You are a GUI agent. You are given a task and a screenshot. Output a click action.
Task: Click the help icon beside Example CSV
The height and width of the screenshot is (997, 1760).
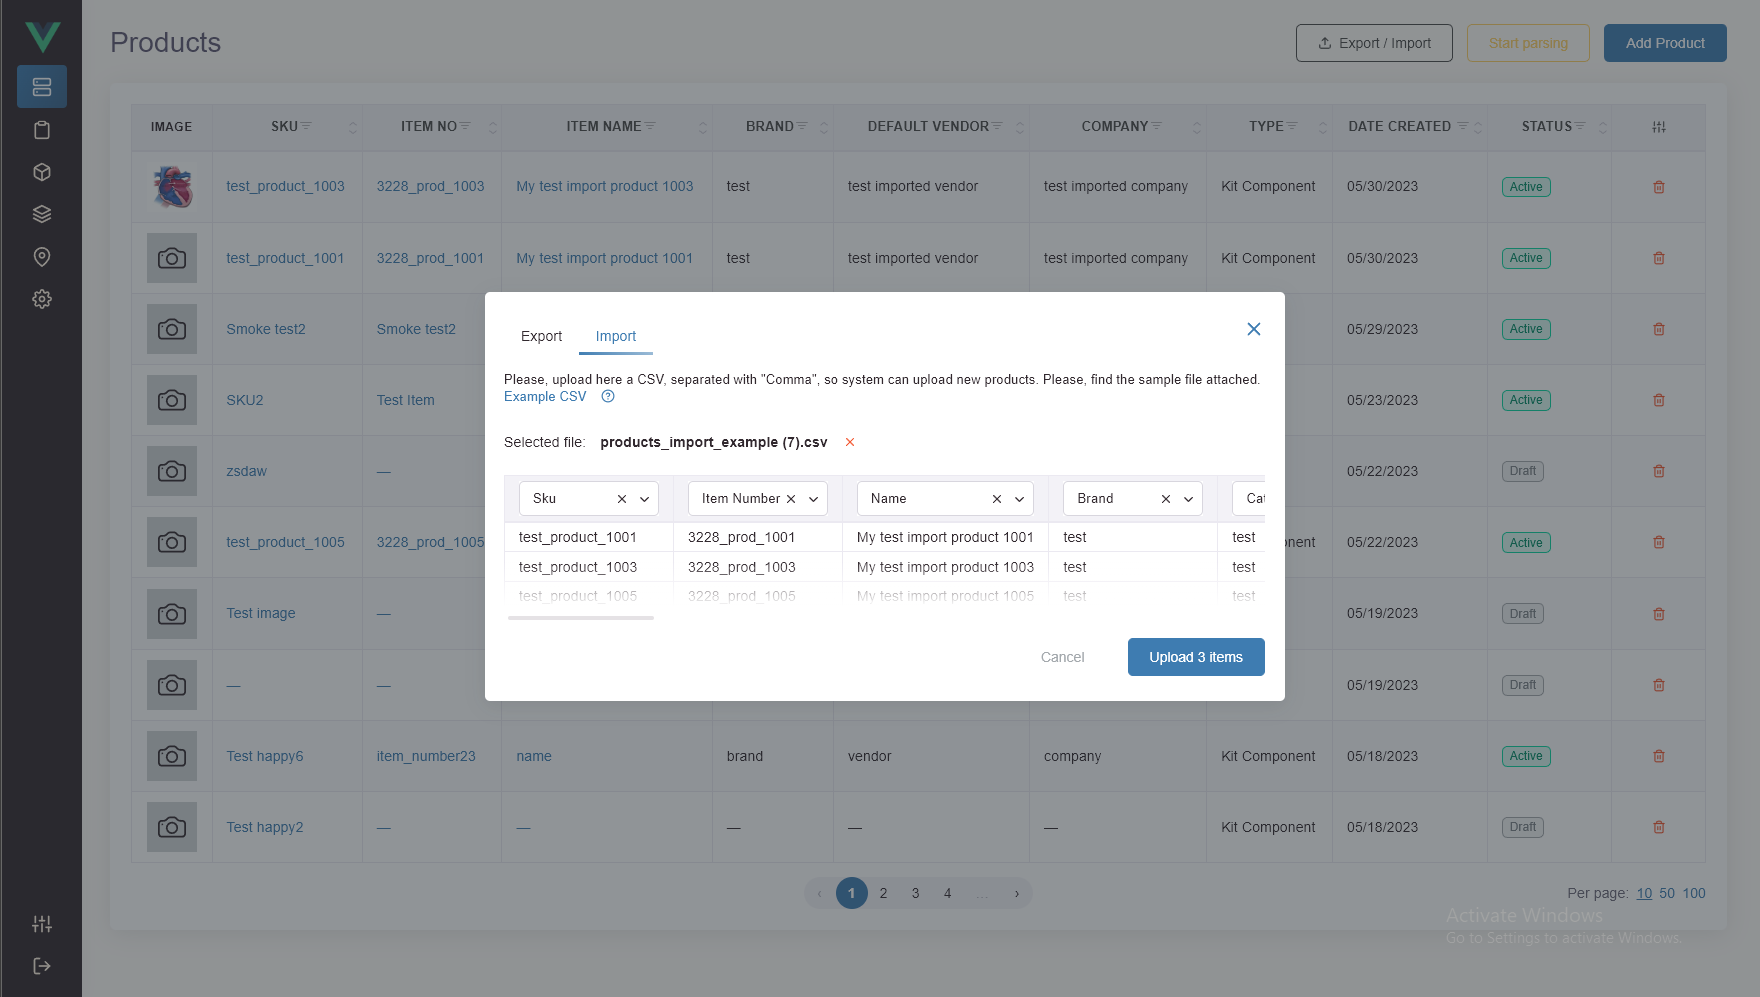click(x=608, y=396)
